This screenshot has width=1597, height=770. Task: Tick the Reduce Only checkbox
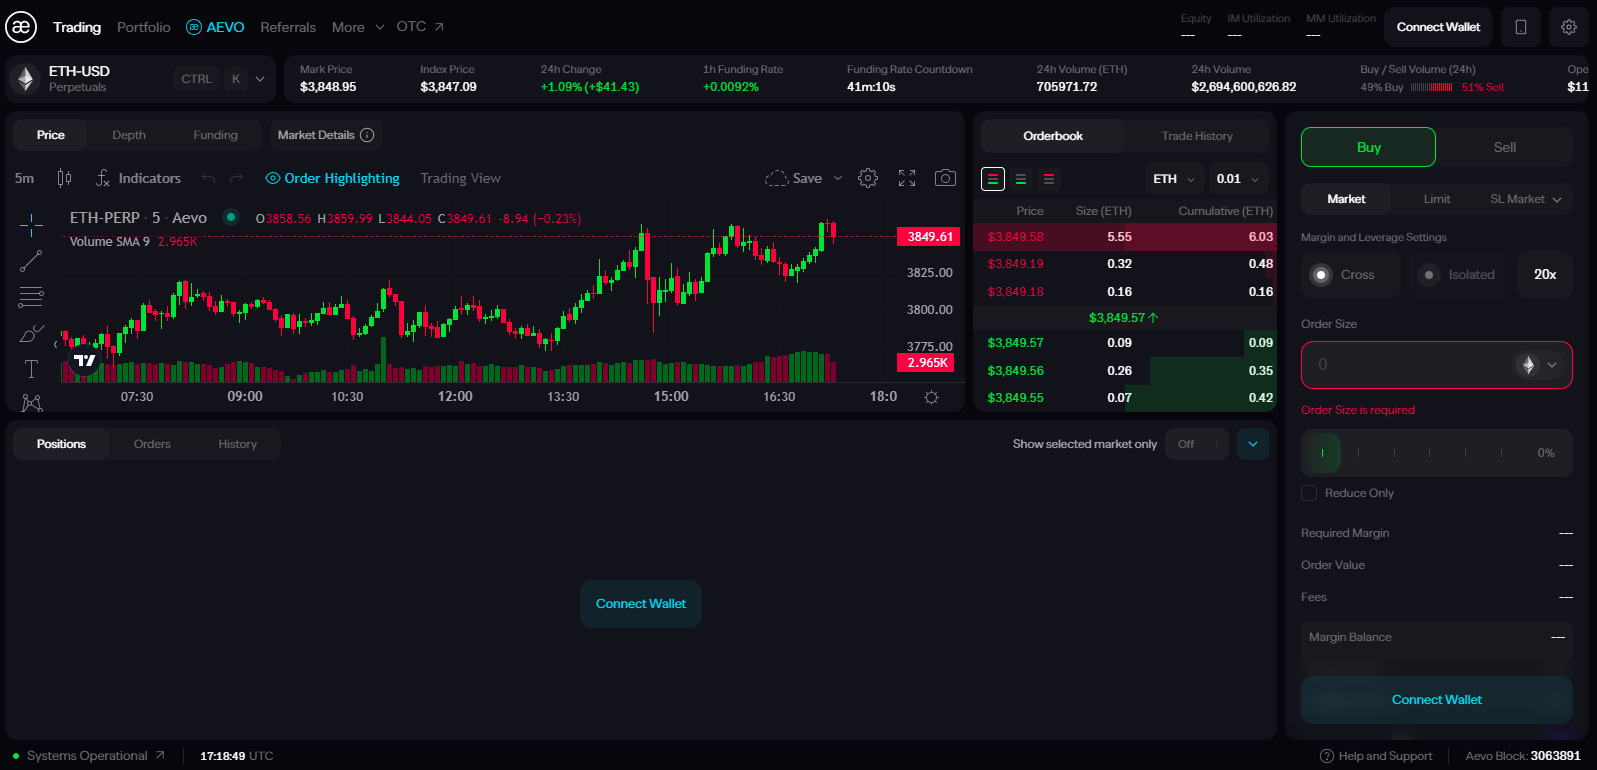click(x=1309, y=493)
